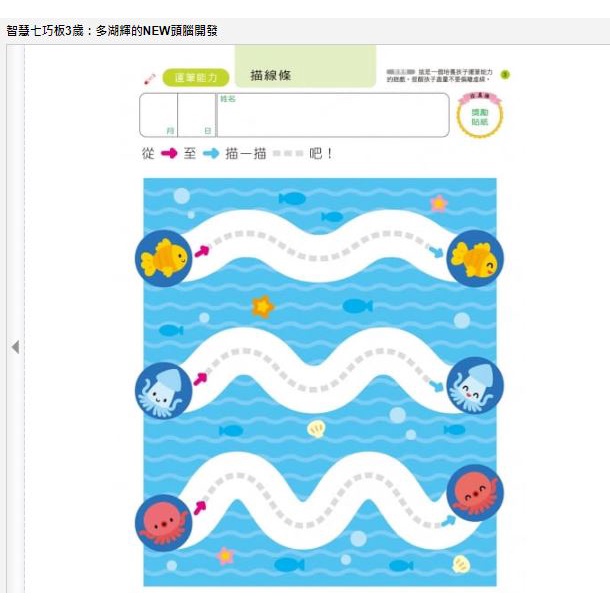610x610 pixels.
Task: Click the green 運筆能力 label
Action: point(196,77)
